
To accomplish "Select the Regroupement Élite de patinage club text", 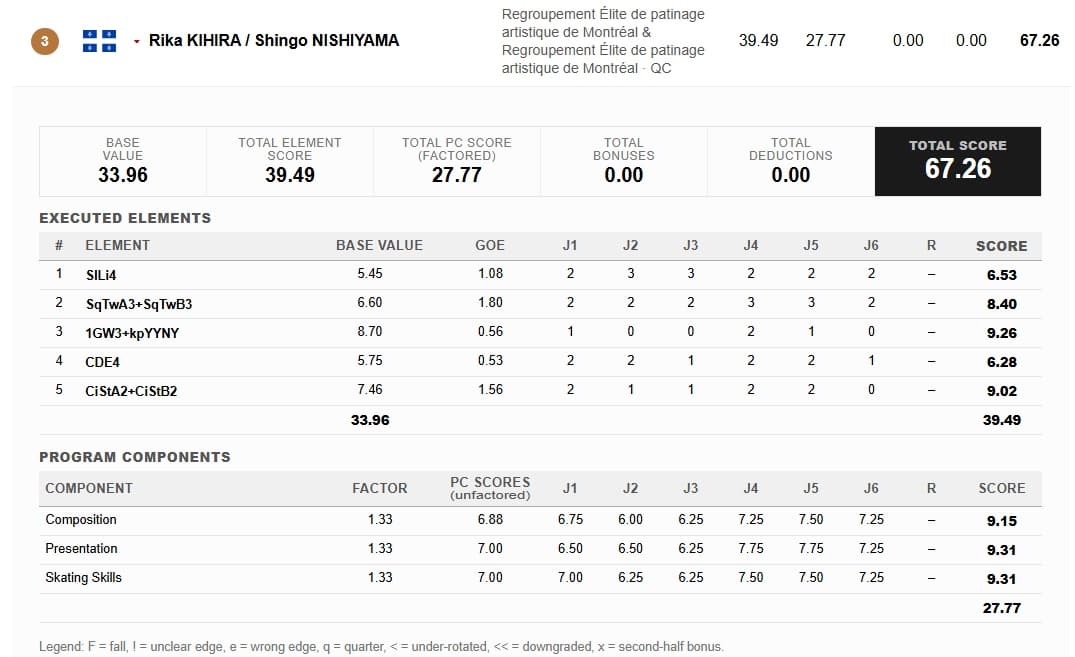I will tap(603, 41).
